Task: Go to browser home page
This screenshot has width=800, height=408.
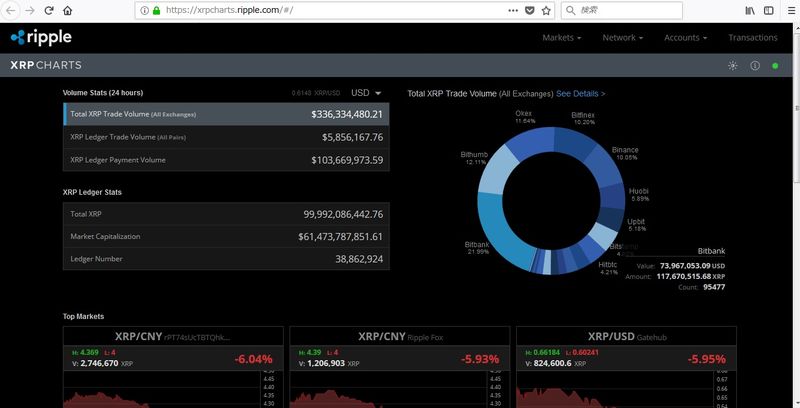Action: point(67,10)
